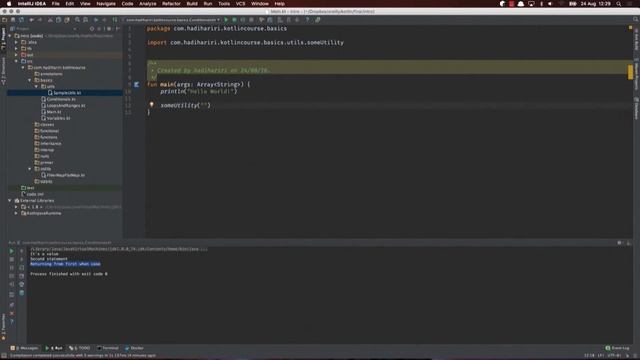
Task: Click text 'Process finished with exit code 0'
Action: (69, 274)
